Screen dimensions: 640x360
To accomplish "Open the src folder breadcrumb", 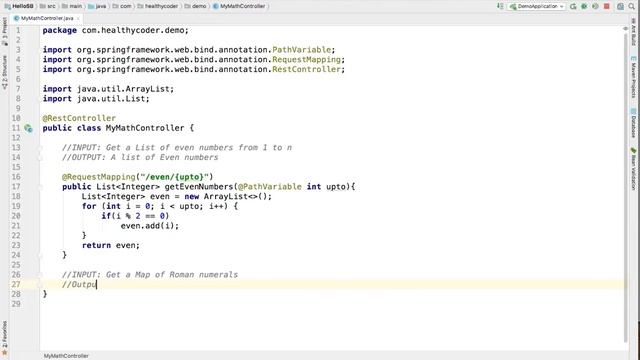I will click(48, 6).
